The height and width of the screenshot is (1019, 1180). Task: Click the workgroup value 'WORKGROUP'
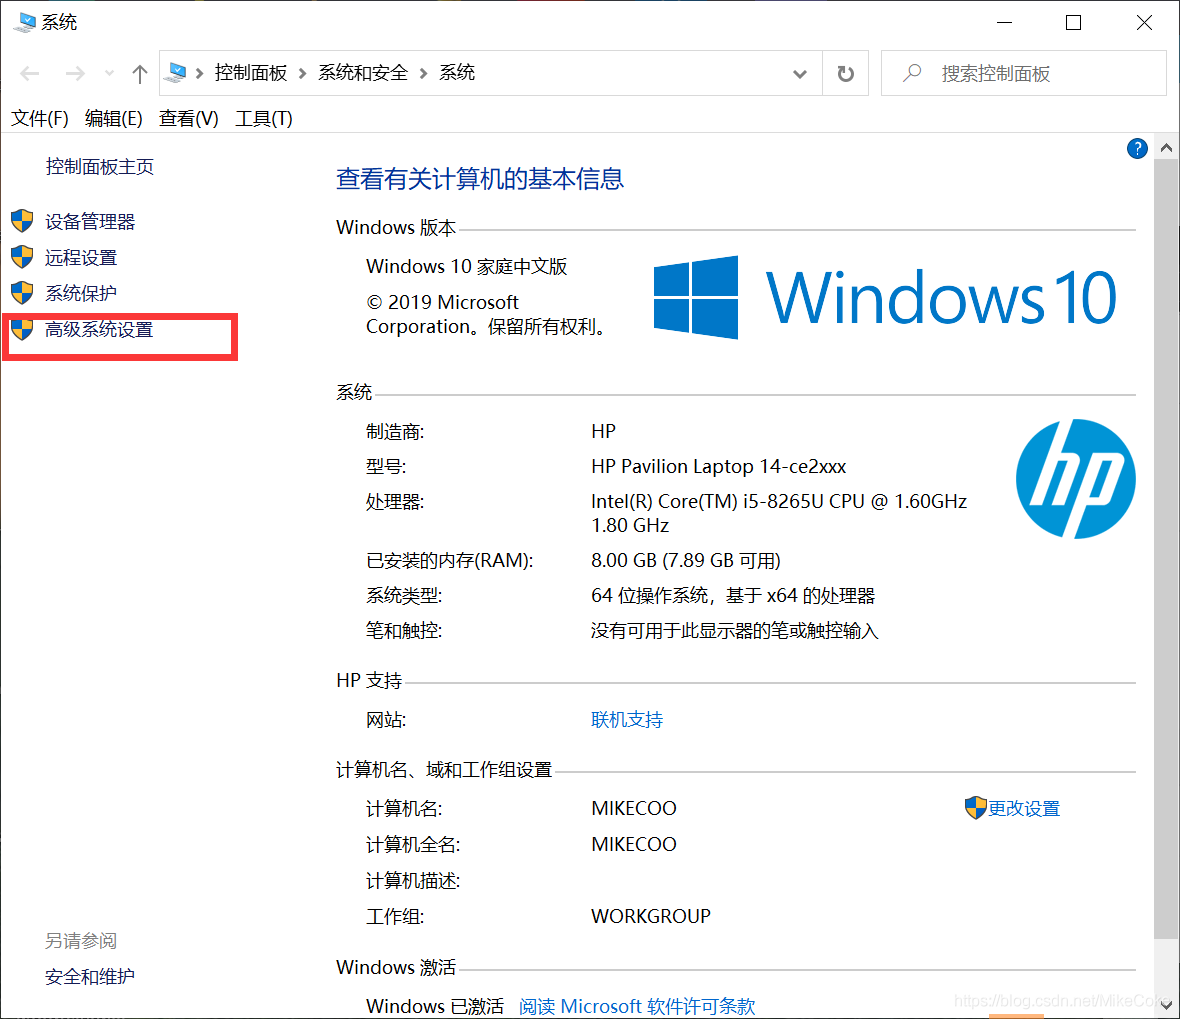(x=651, y=917)
